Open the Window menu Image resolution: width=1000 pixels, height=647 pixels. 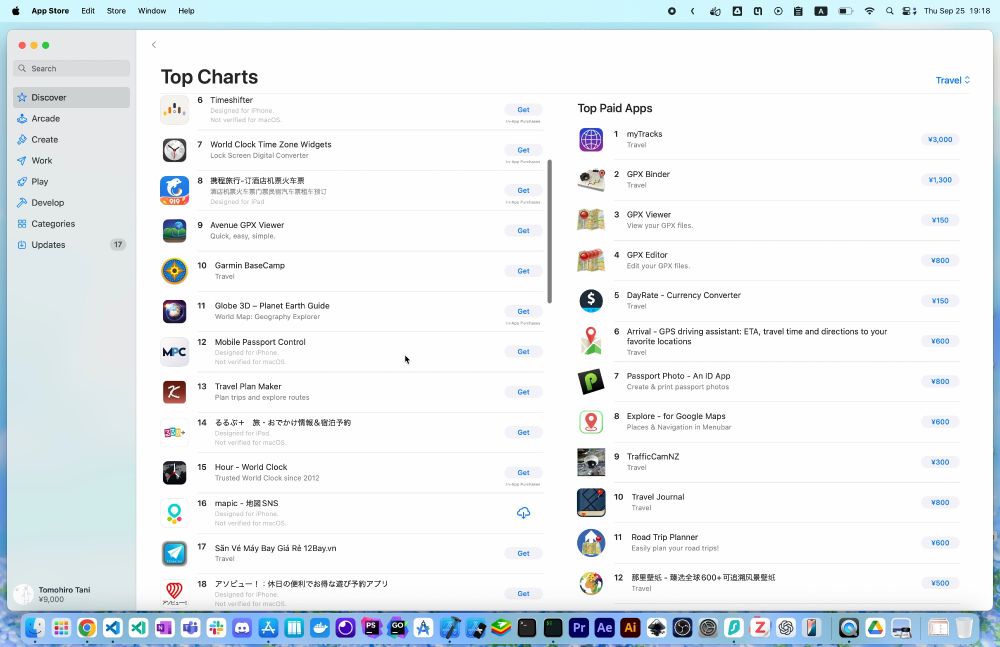click(152, 11)
